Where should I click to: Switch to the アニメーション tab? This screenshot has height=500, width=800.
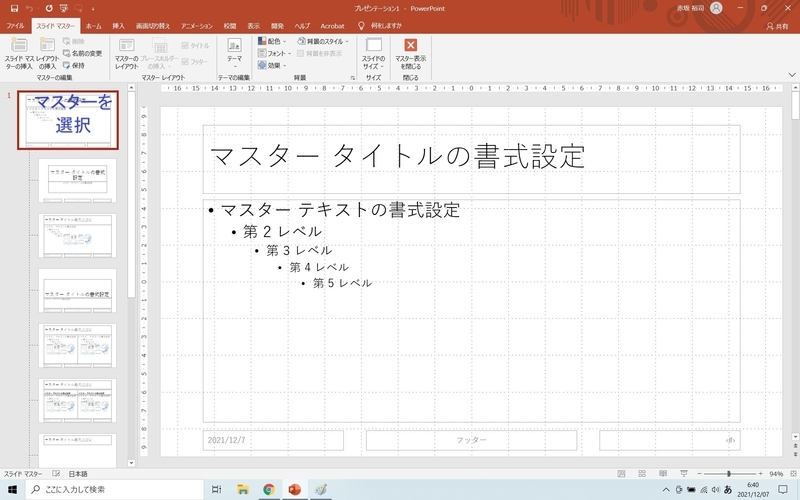[x=196, y=26]
